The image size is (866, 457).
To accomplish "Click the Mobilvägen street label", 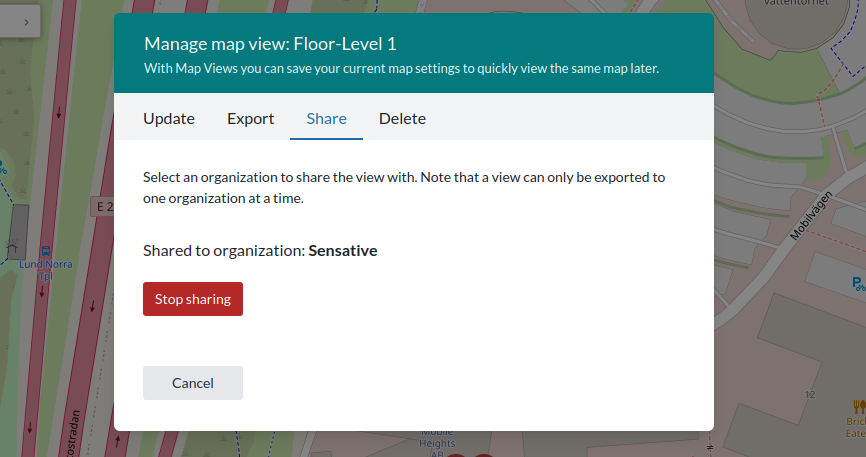I will click(x=811, y=216).
